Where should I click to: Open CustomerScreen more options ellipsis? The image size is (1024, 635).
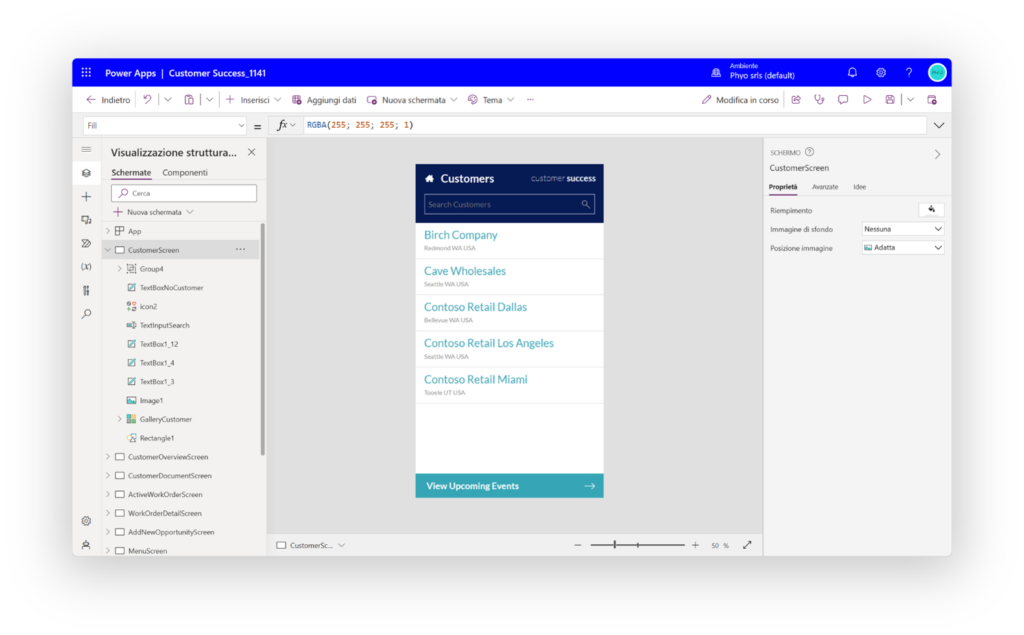click(x=240, y=250)
